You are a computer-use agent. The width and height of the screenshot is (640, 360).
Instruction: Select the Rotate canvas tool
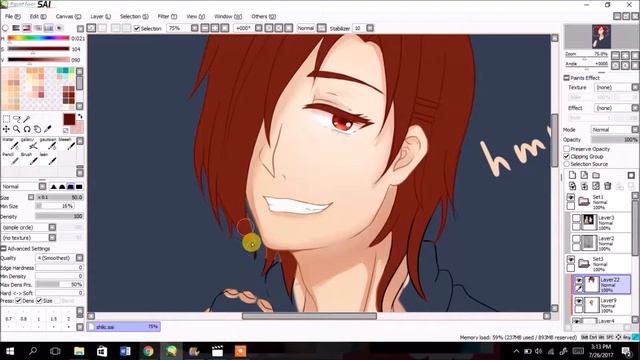tap(27, 129)
